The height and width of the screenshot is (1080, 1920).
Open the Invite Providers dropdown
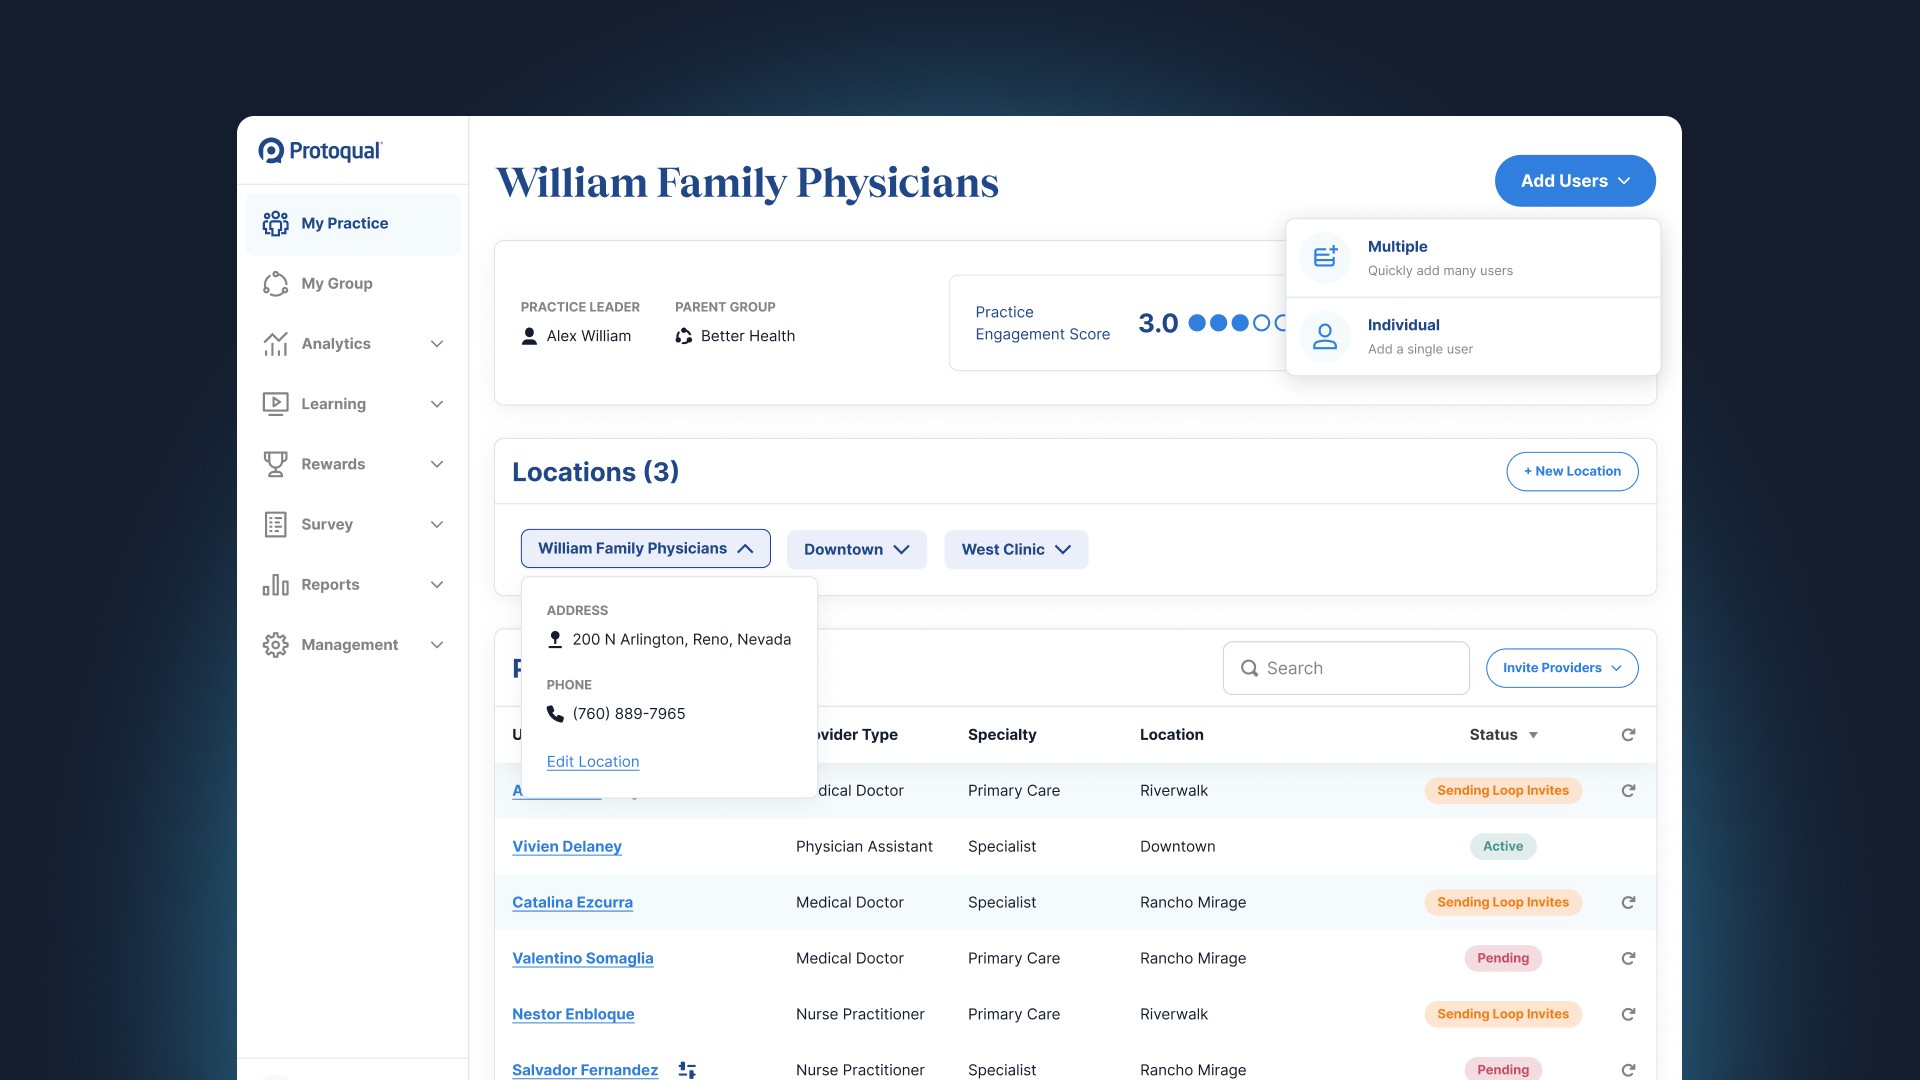point(1561,668)
